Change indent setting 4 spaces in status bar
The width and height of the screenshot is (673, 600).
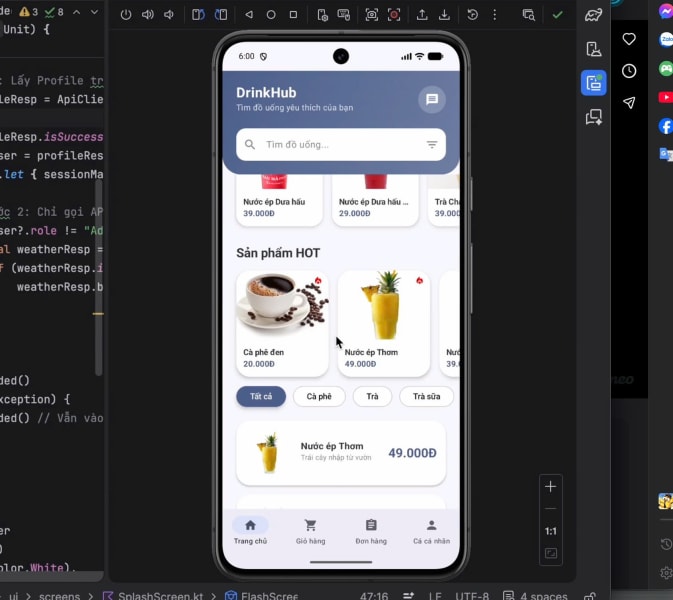point(543,596)
